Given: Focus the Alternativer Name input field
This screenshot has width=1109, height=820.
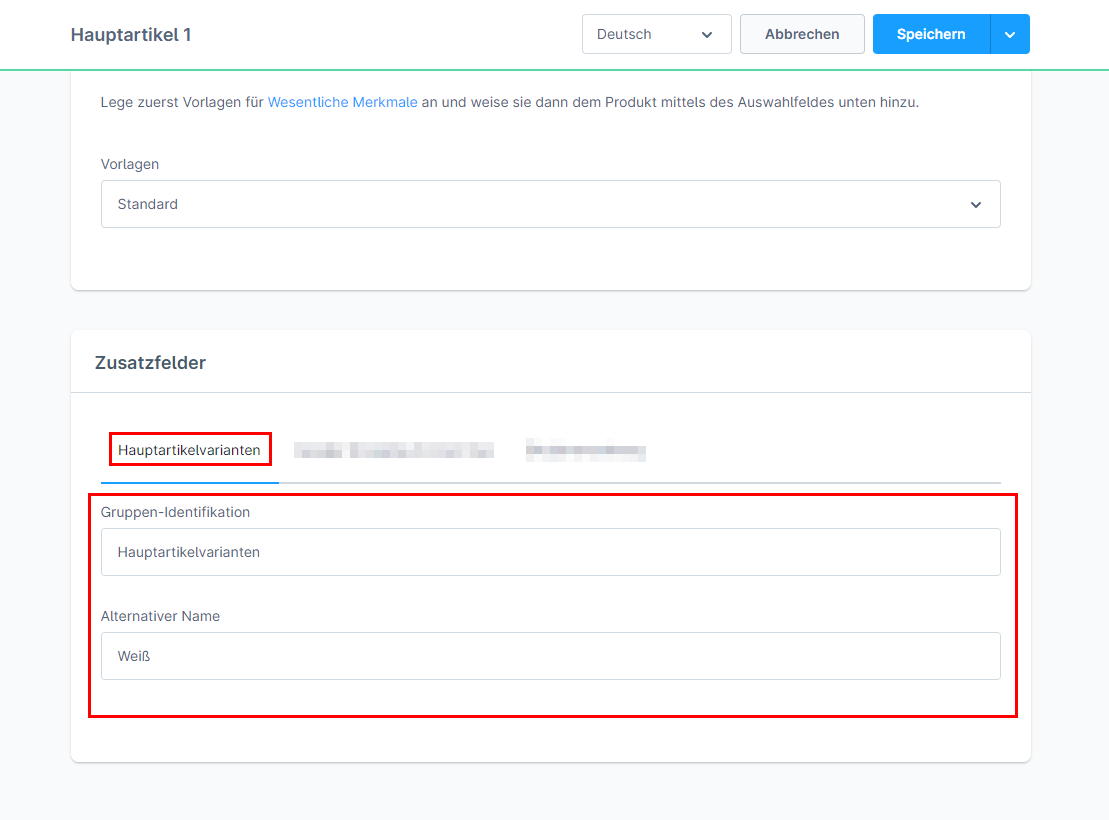Looking at the screenshot, I should (x=550, y=656).
